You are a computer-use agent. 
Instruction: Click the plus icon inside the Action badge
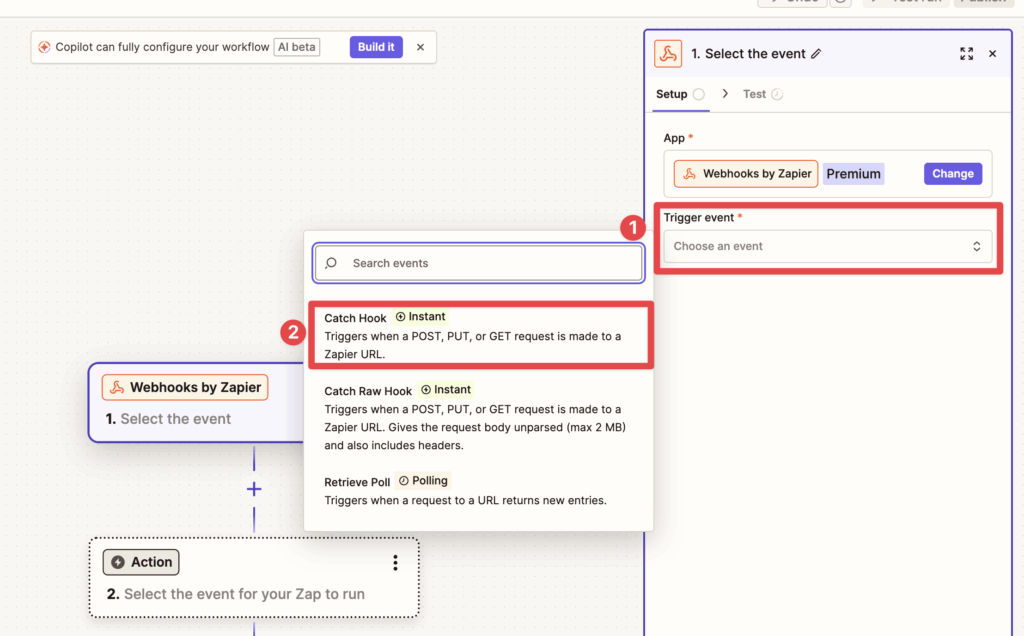(118, 562)
